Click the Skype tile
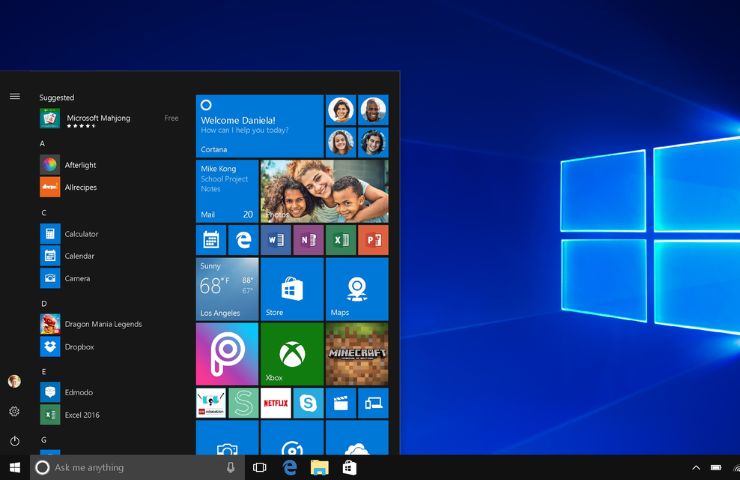This screenshot has width=740, height=480. pos(308,403)
